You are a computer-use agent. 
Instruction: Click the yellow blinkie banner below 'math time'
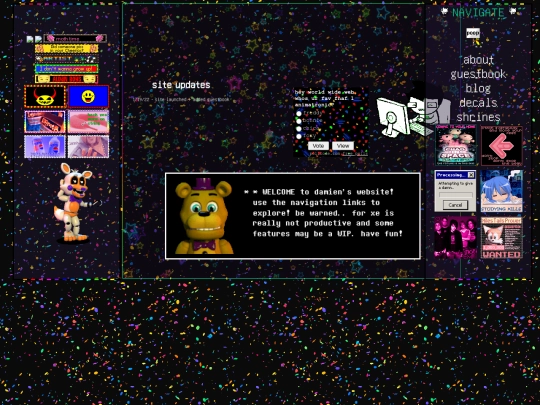click(x=66, y=49)
